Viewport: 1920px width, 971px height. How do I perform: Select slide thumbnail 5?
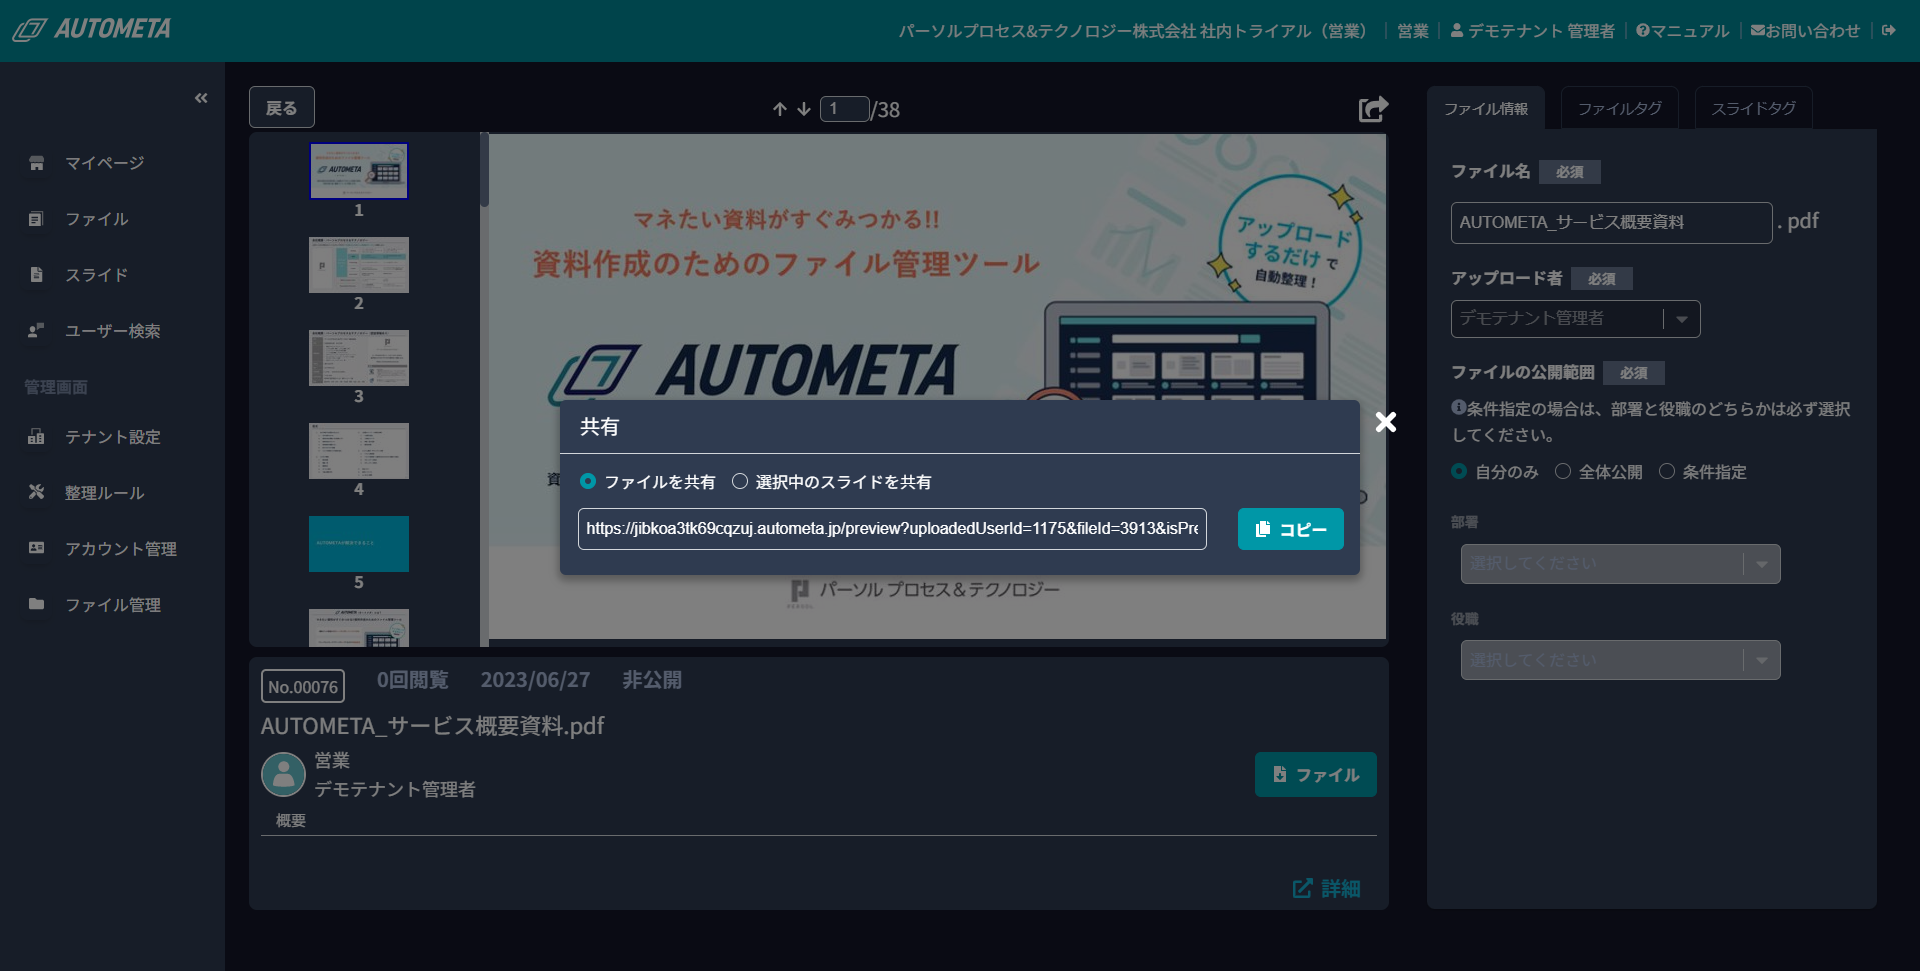click(359, 543)
